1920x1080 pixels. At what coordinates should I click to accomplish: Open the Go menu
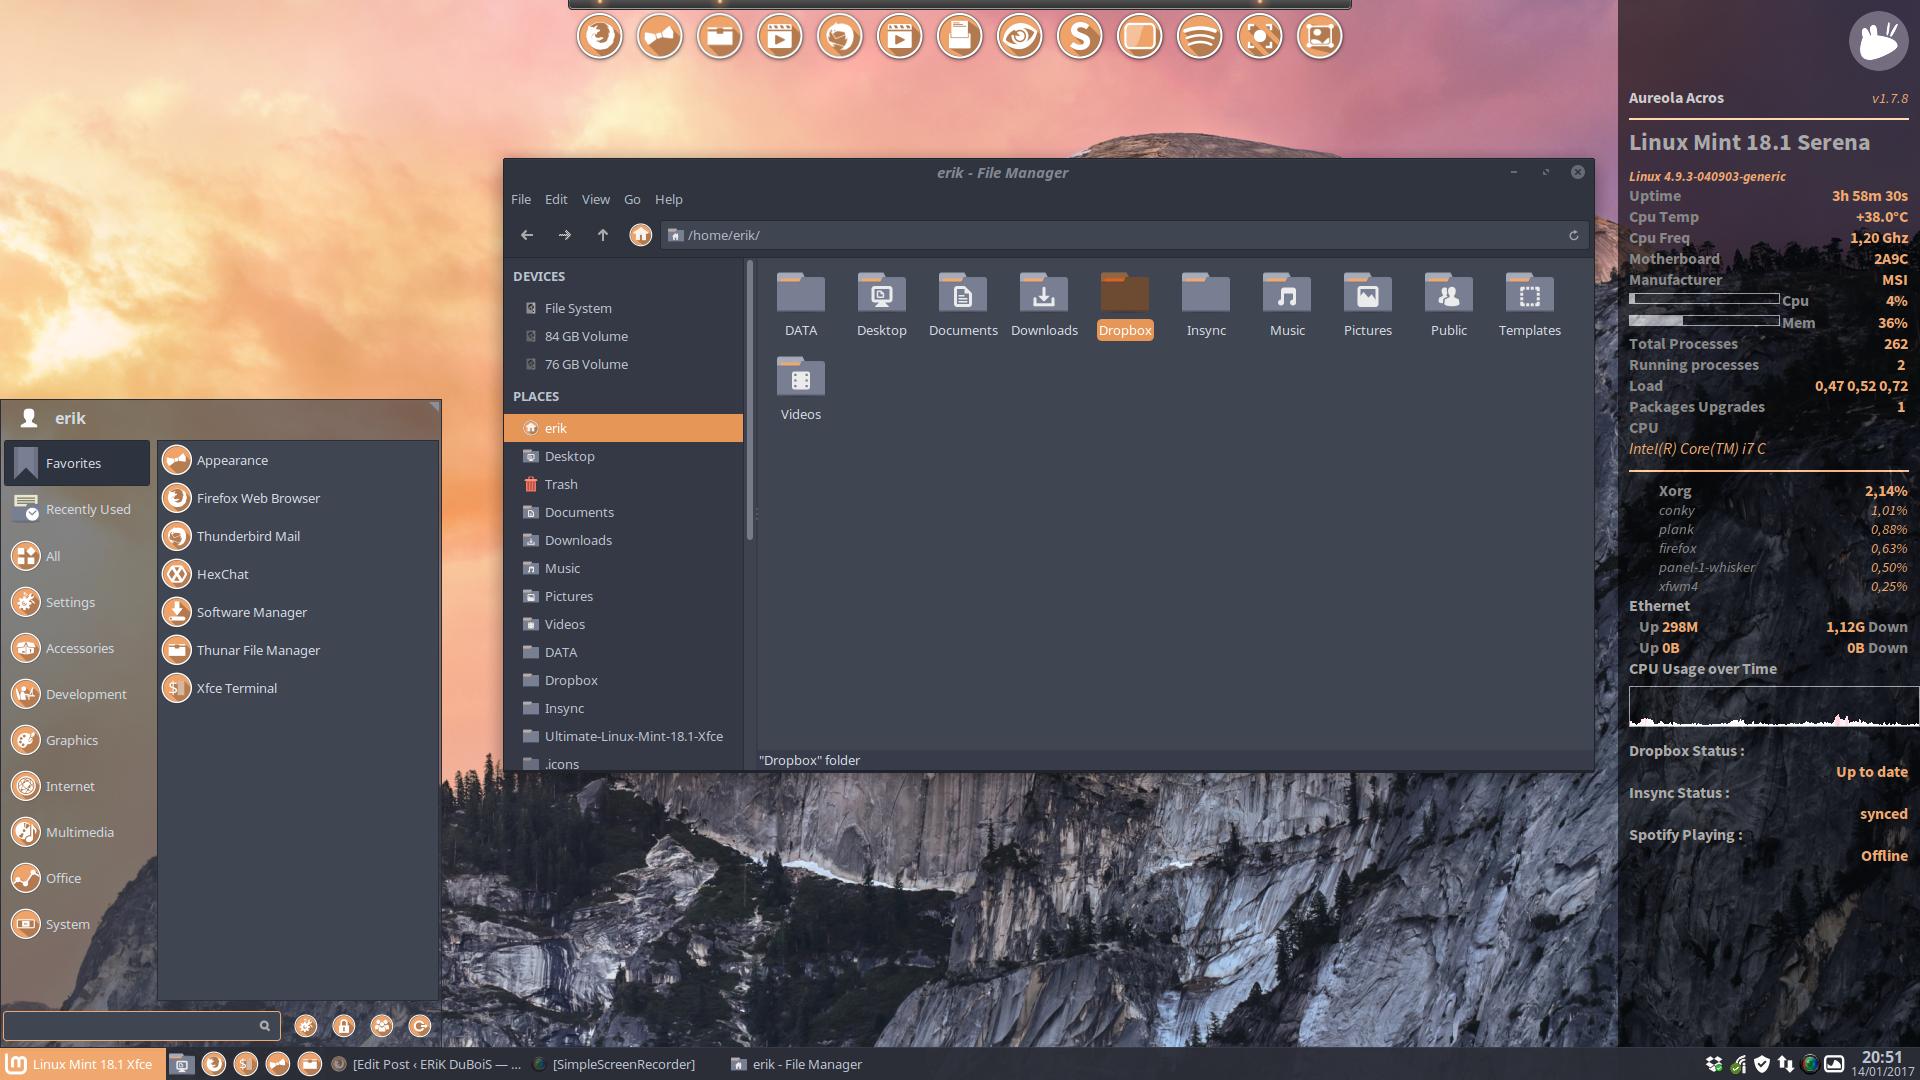(632, 199)
